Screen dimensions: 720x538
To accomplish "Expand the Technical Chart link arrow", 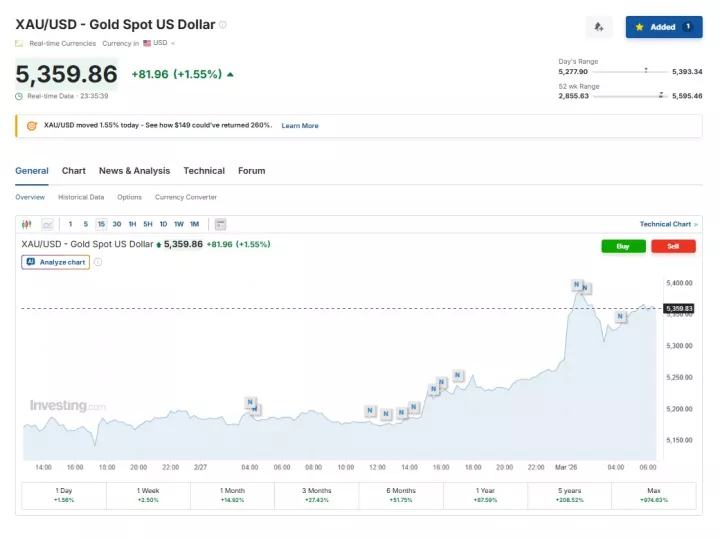I will [696, 224].
